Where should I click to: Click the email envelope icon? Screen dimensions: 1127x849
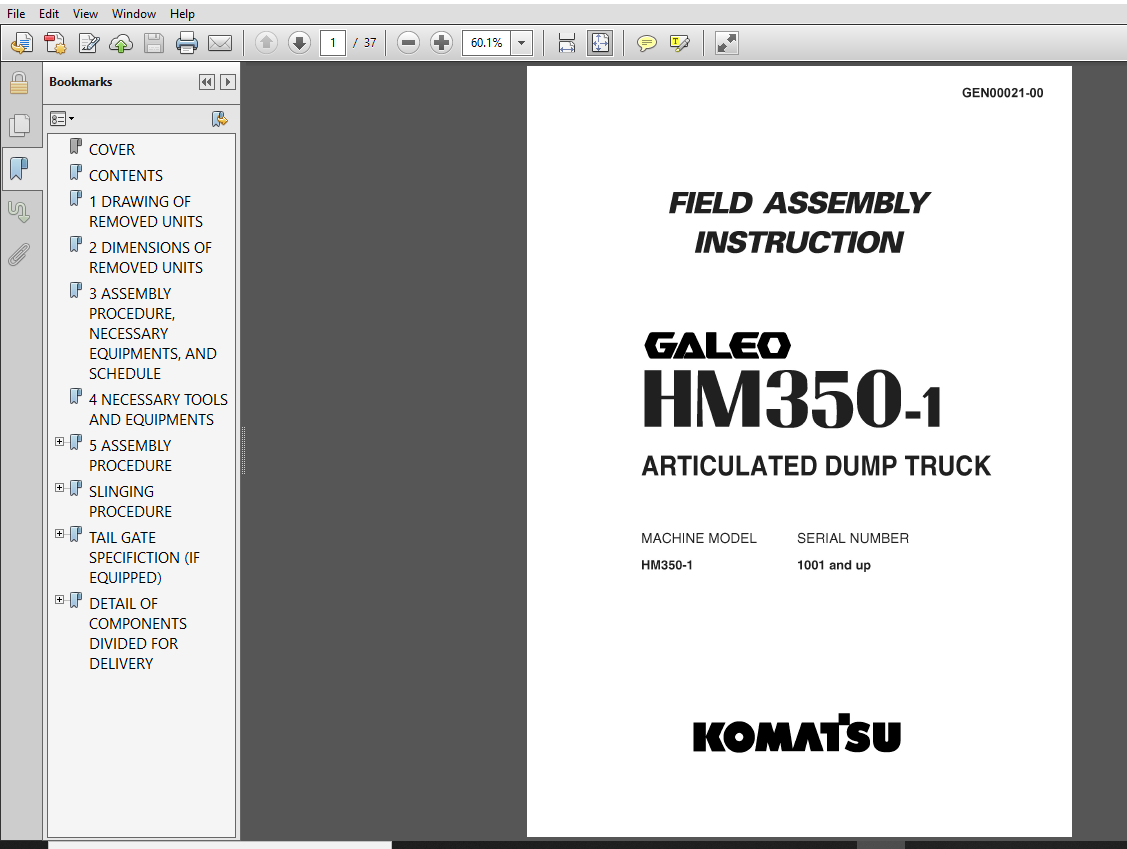tap(220, 43)
